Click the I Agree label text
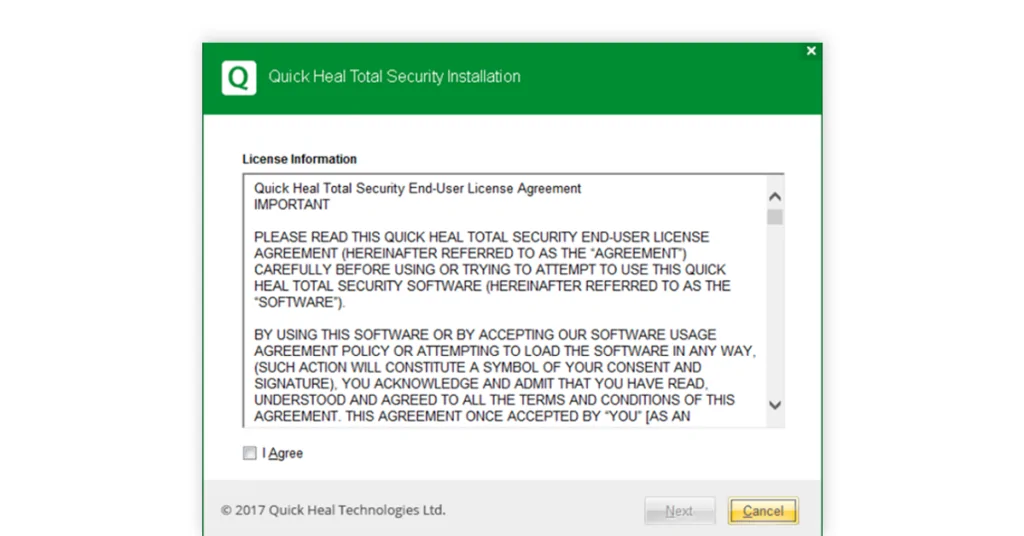 pyautogui.click(x=283, y=453)
